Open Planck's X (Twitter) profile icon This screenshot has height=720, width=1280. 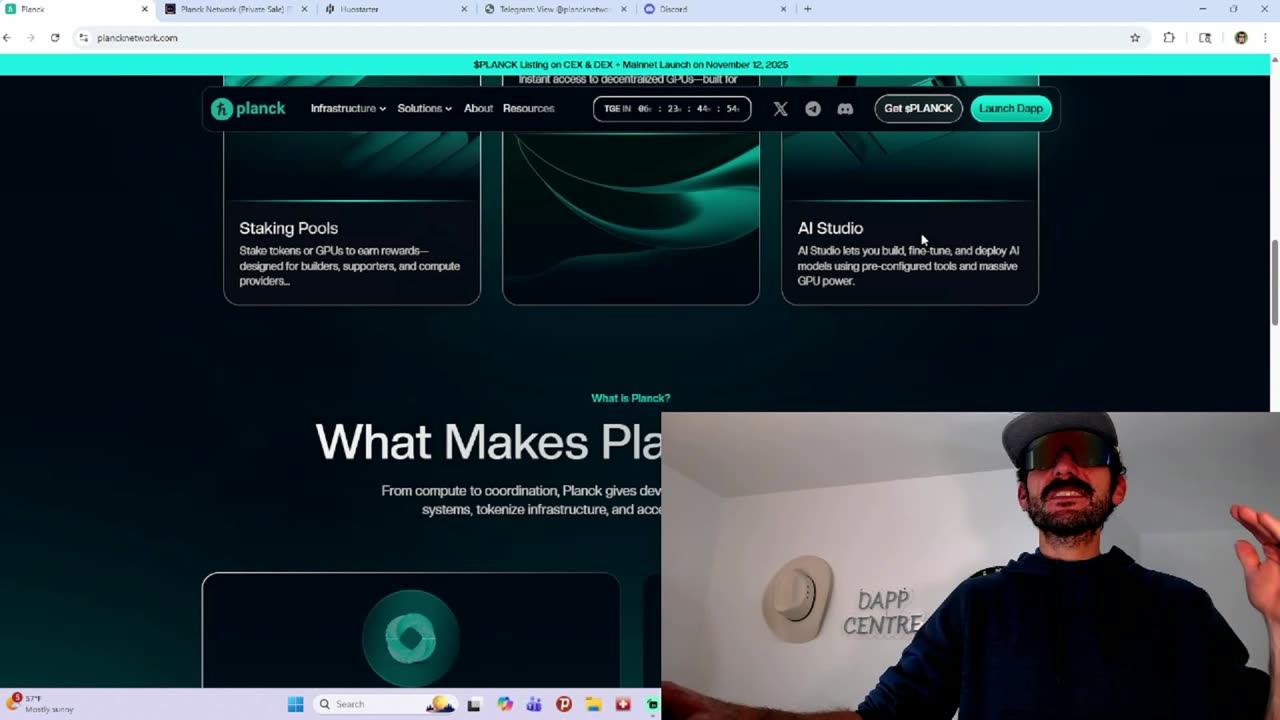[x=781, y=108]
